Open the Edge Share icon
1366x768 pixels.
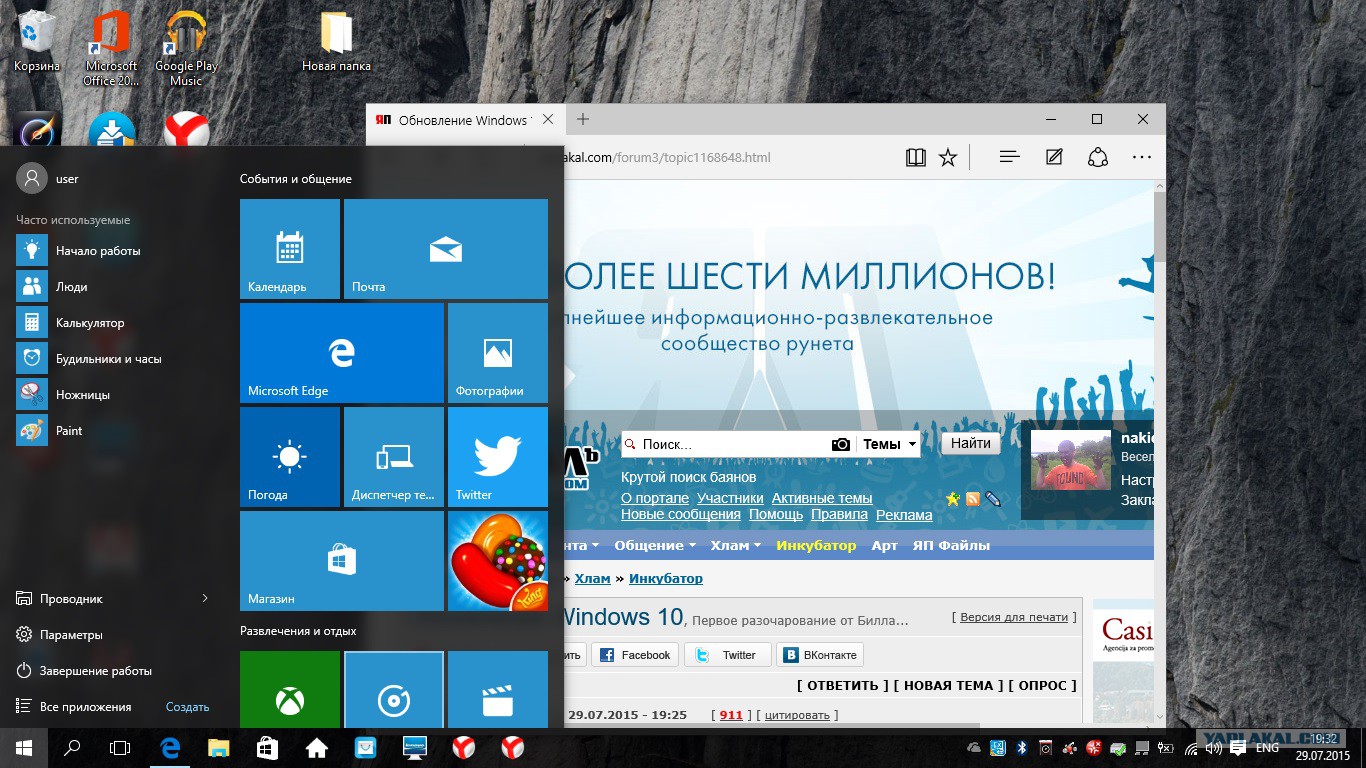click(x=1098, y=157)
